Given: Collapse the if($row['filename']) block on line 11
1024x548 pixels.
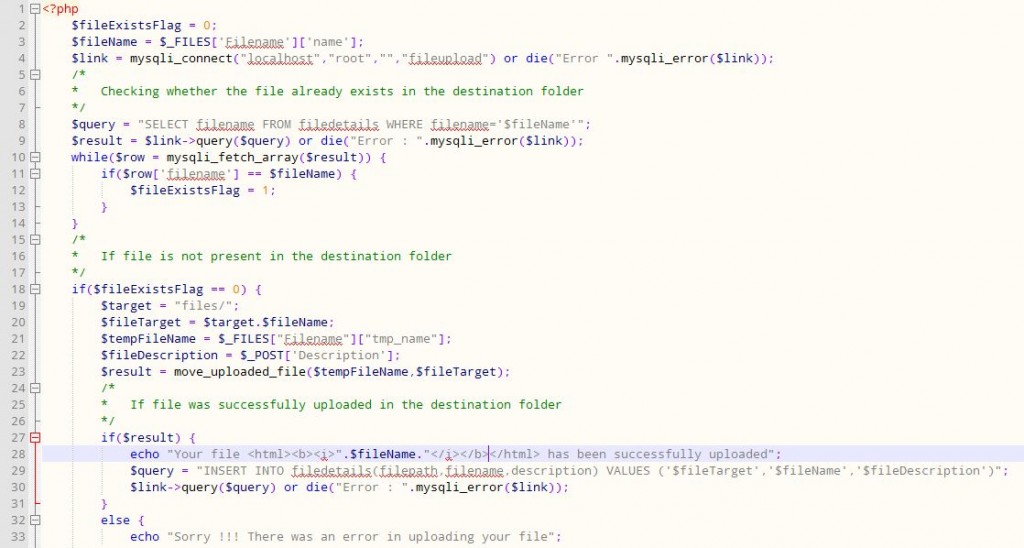Looking at the screenshot, I should [x=34, y=174].
